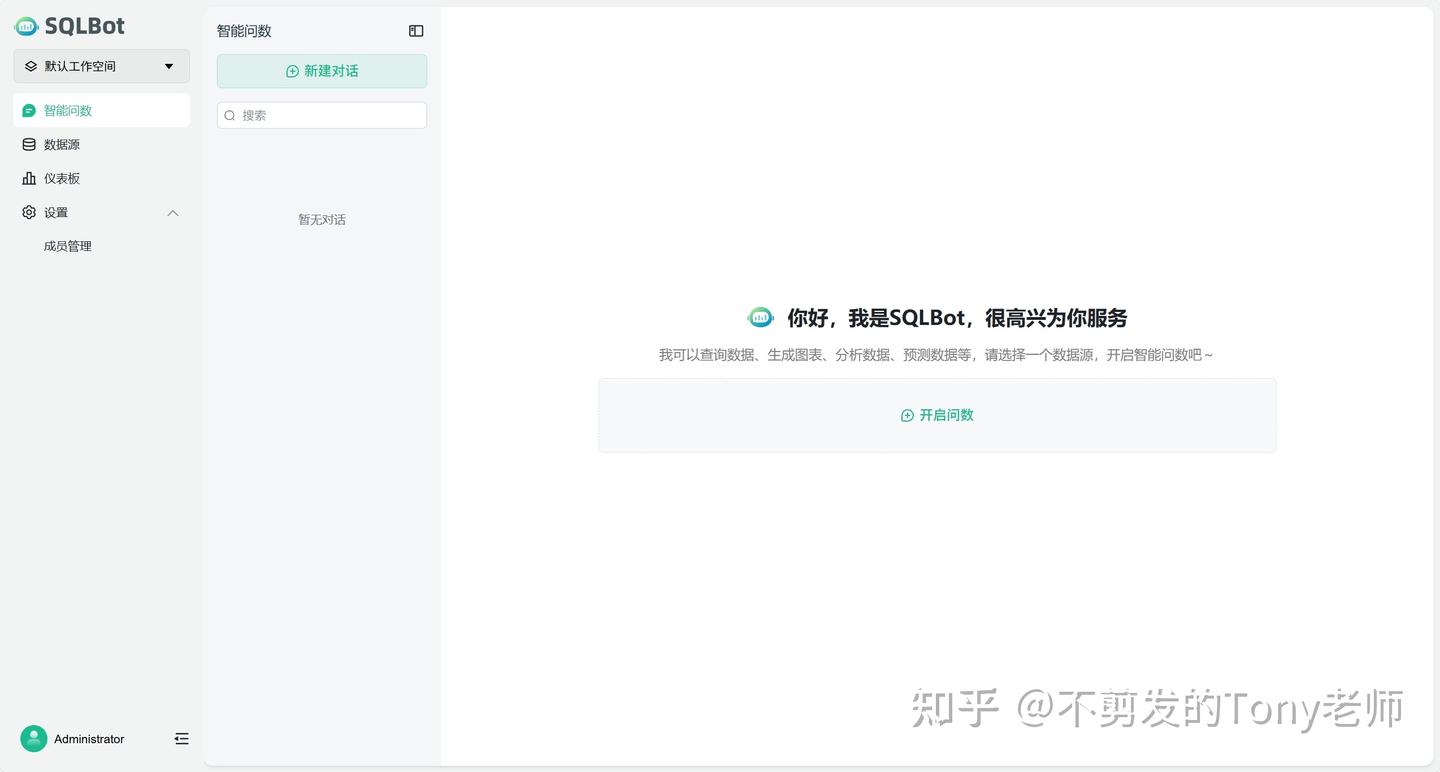Click the plus icon inside 开启问数
Viewport: 1440px width, 772px height.
[x=906, y=415]
